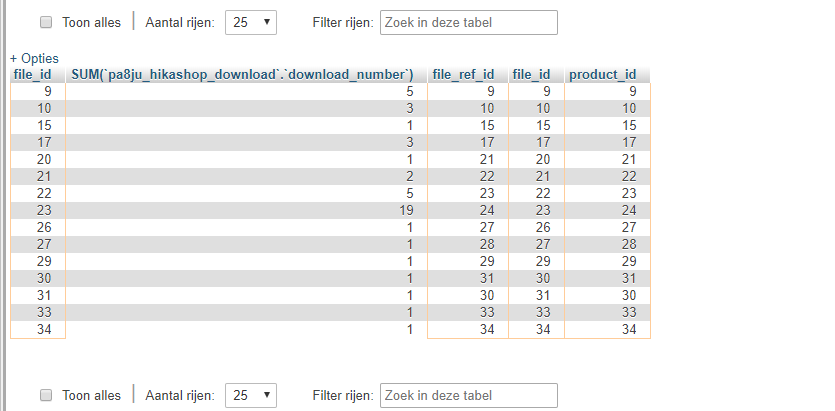
Task: Select product_id cell with value 24
Action: tap(608, 210)
